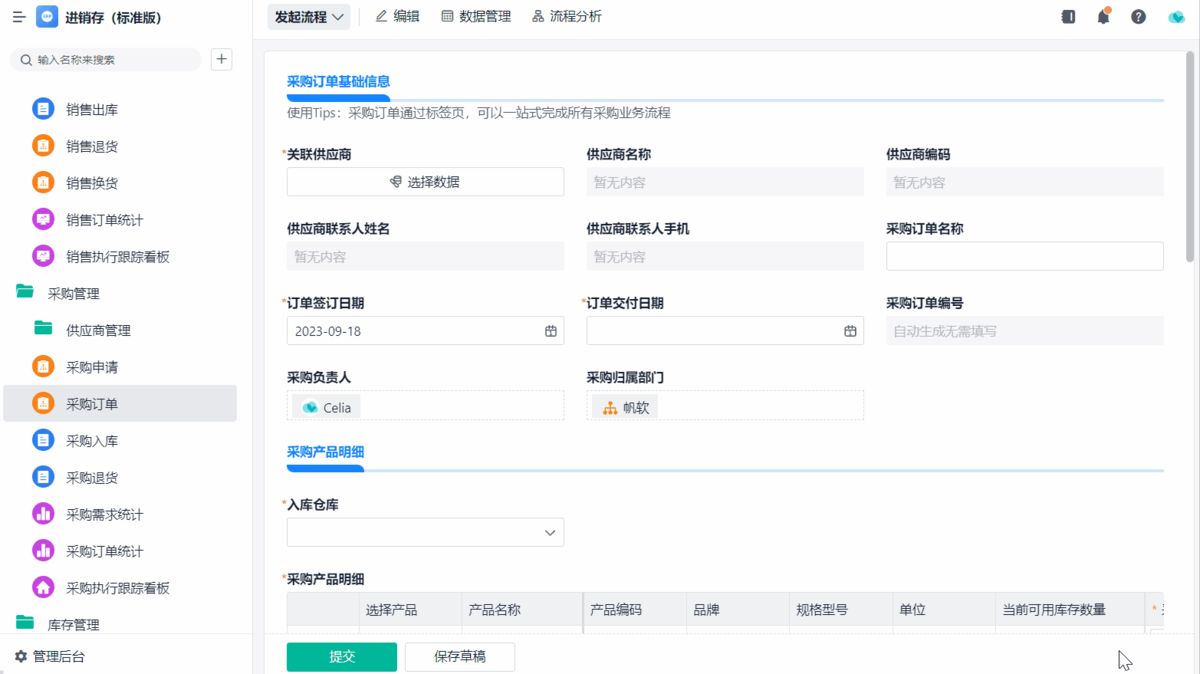Click the 采购需求统计 label in the sidebar
Image resolution: width=1200 pixels, height=674 pixels.
coord(105,514)
